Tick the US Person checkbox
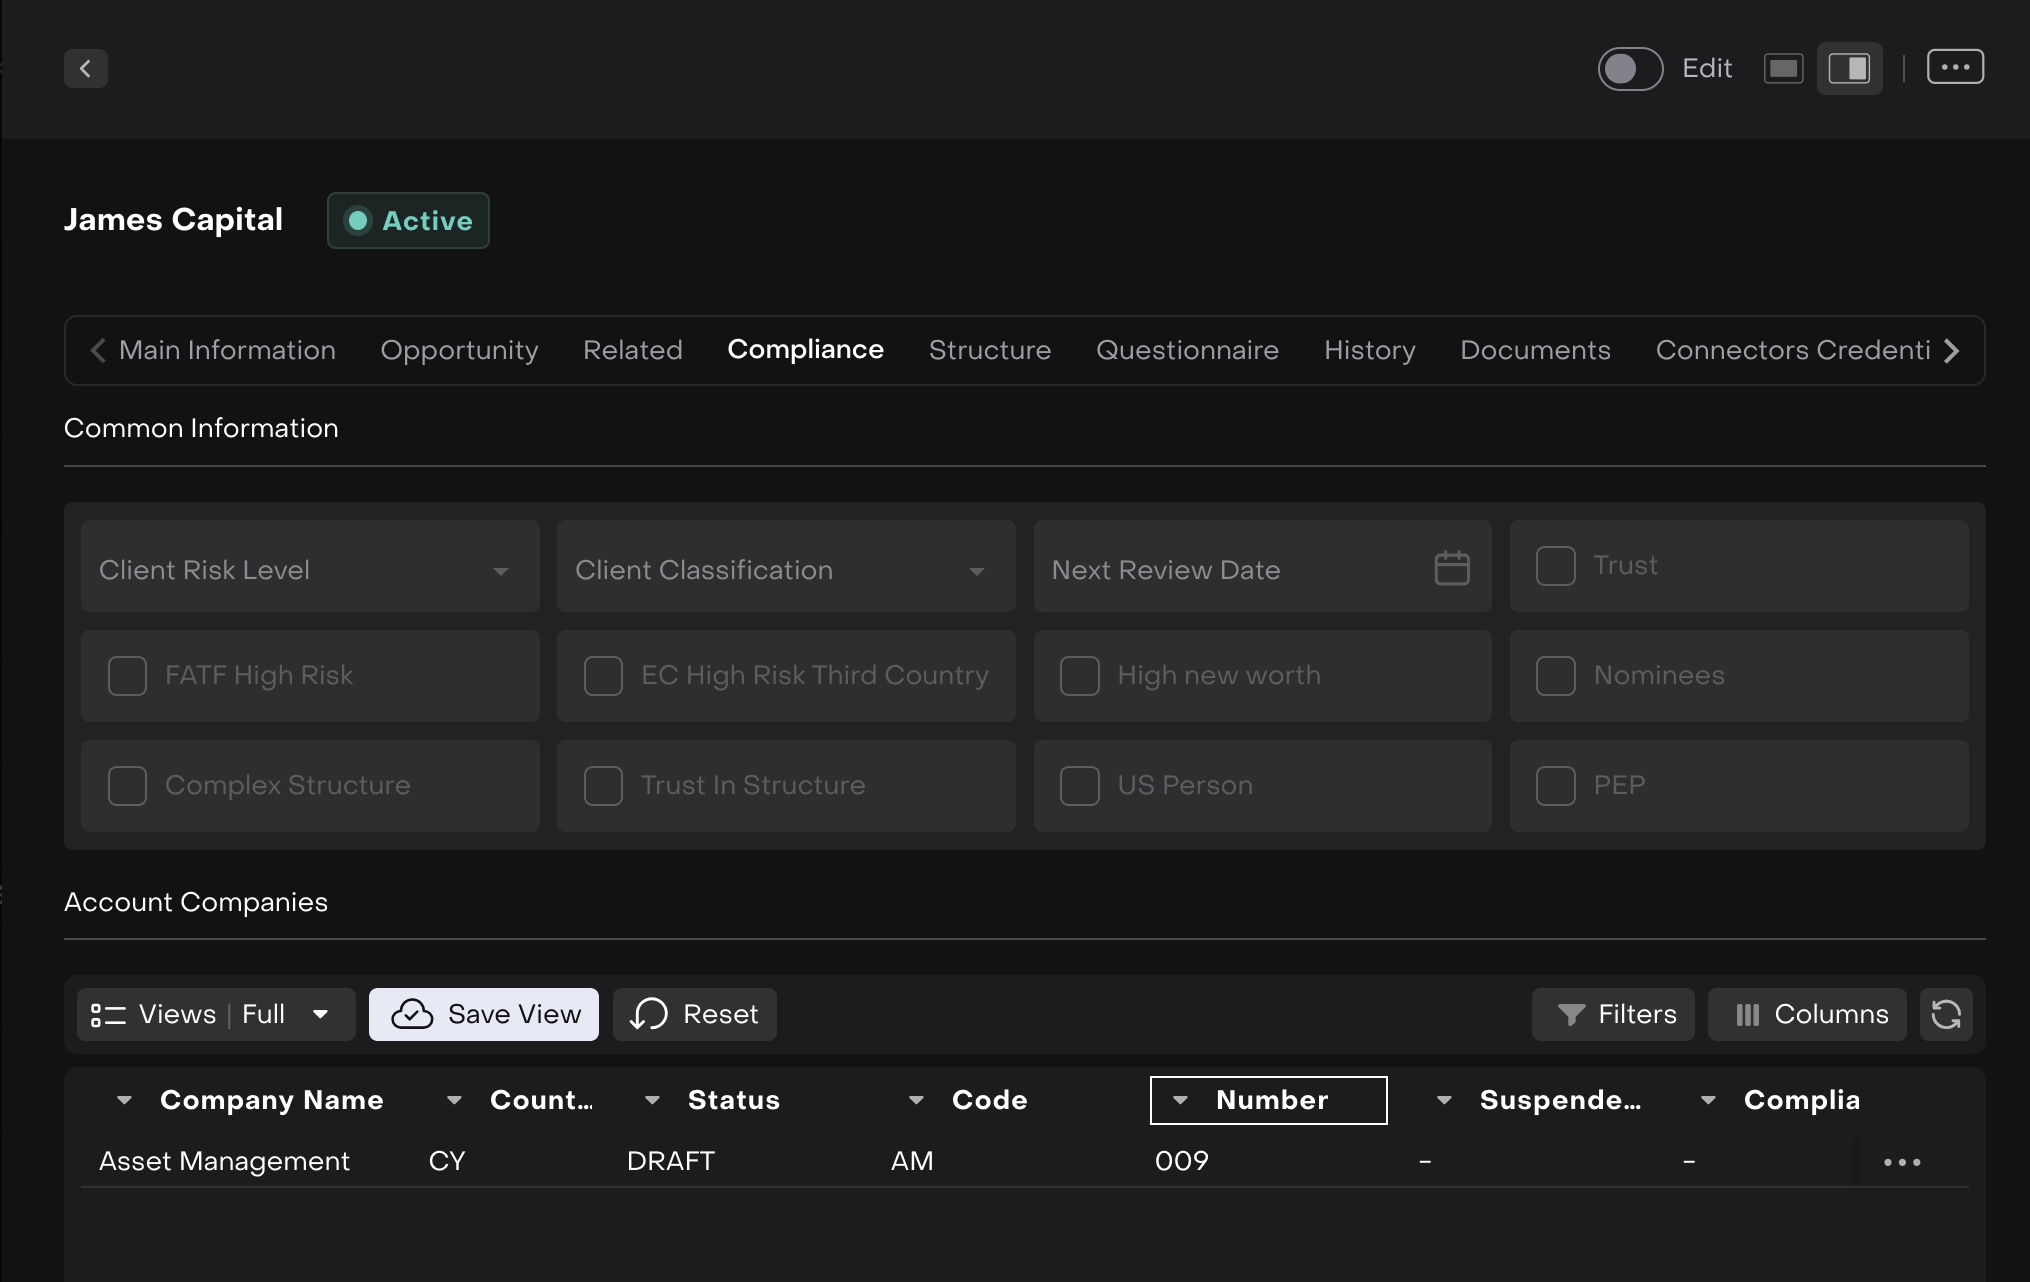The width and height of the screenshot is (2030, 1282). [x=1079, y=786]
